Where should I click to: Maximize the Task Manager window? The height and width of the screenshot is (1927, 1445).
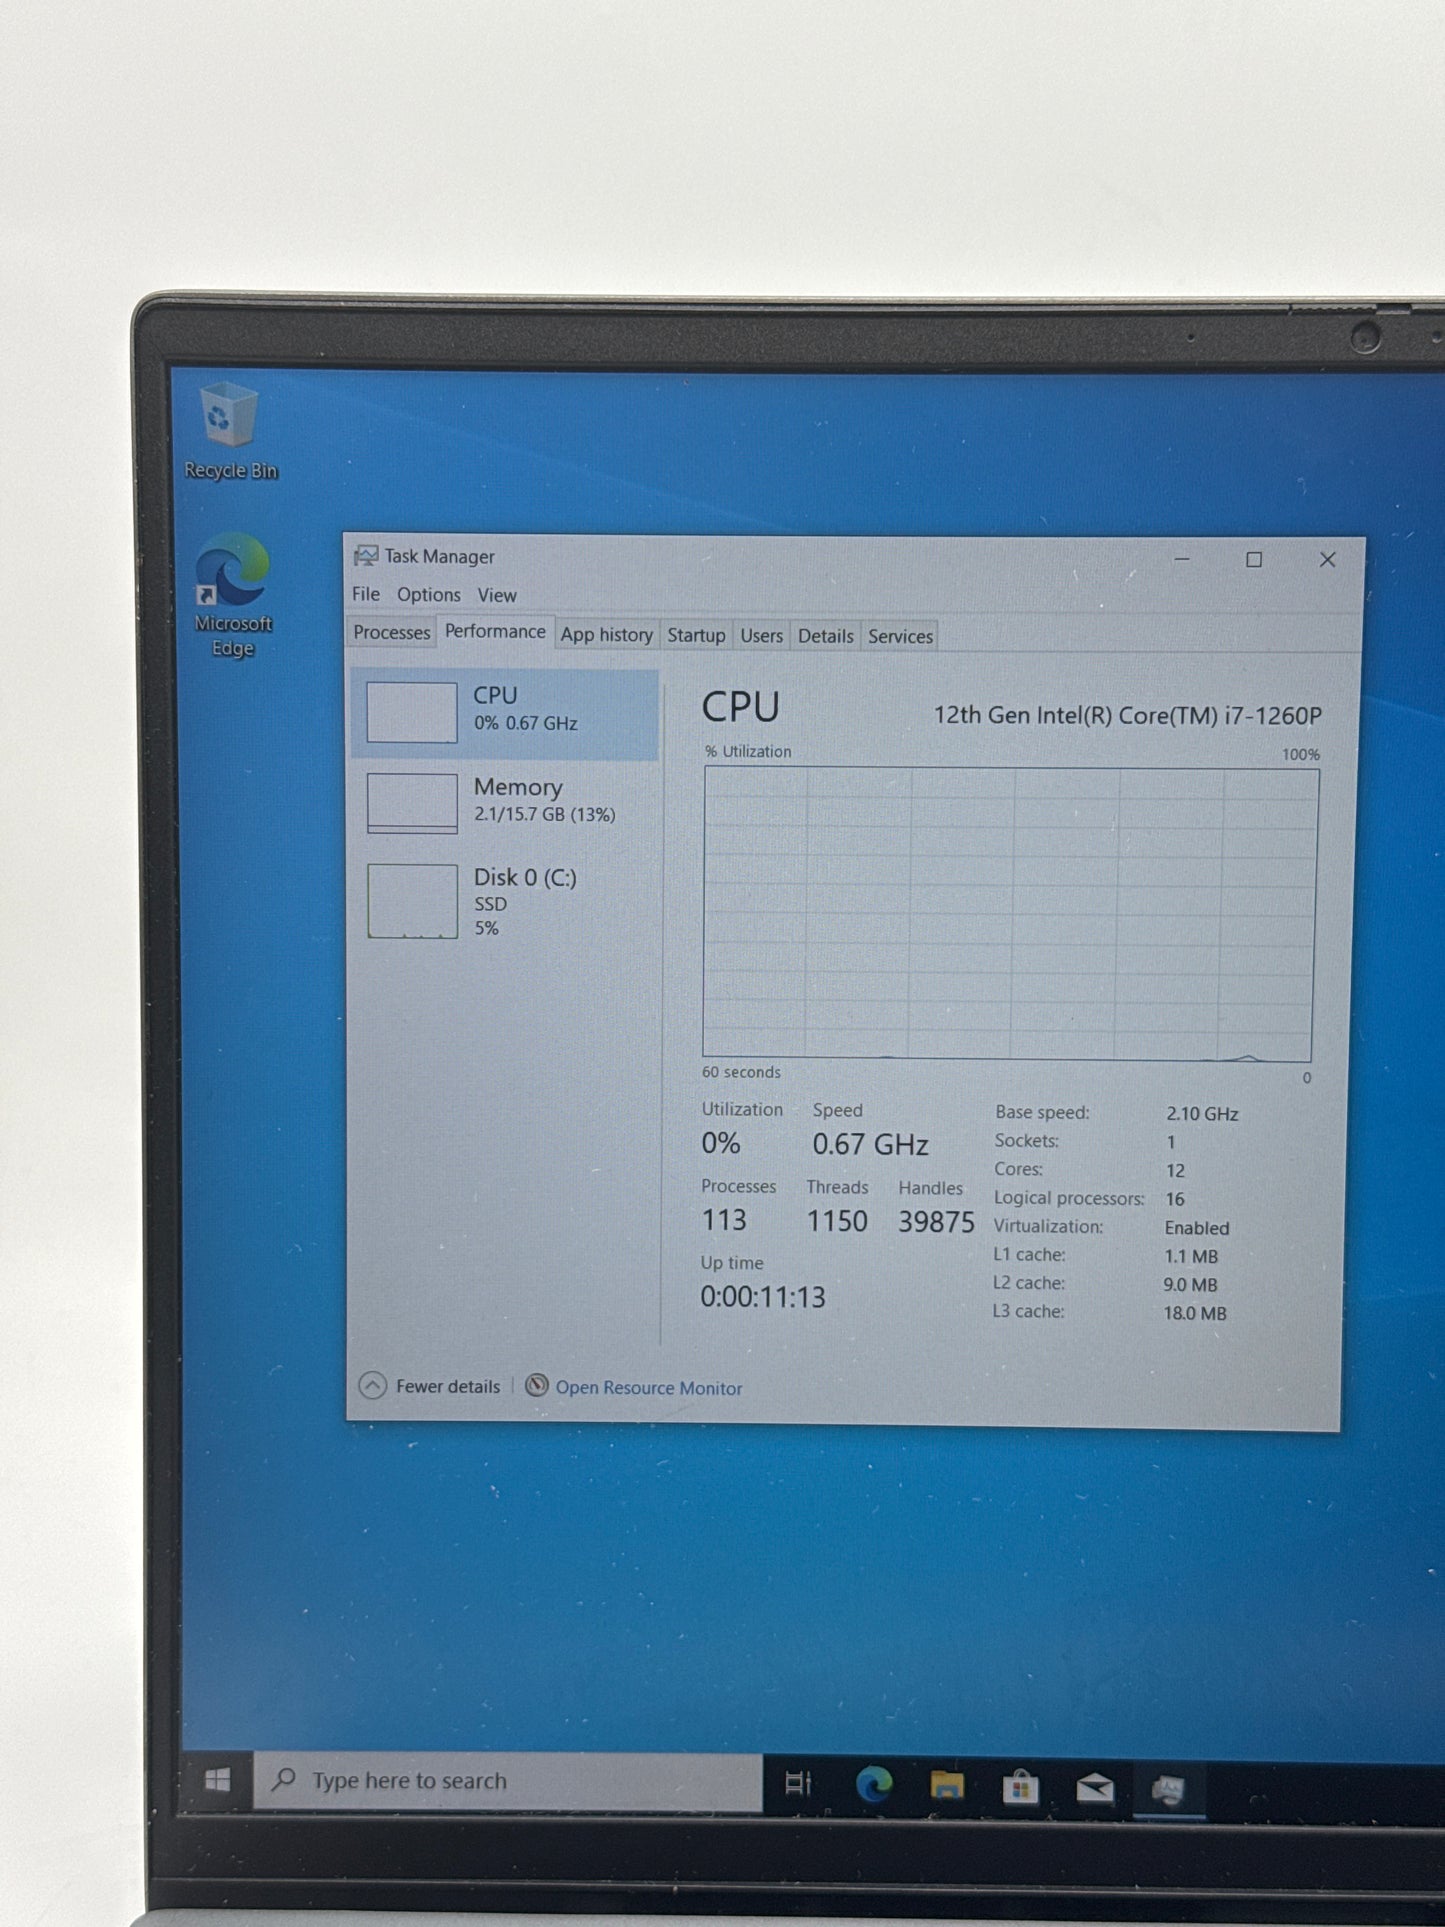pyautogui.click(x=1254, y=560)
